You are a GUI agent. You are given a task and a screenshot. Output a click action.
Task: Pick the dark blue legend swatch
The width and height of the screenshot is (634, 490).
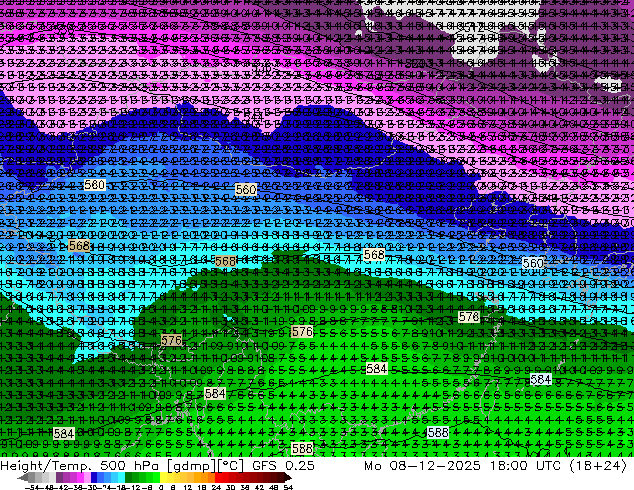point(94,477)
